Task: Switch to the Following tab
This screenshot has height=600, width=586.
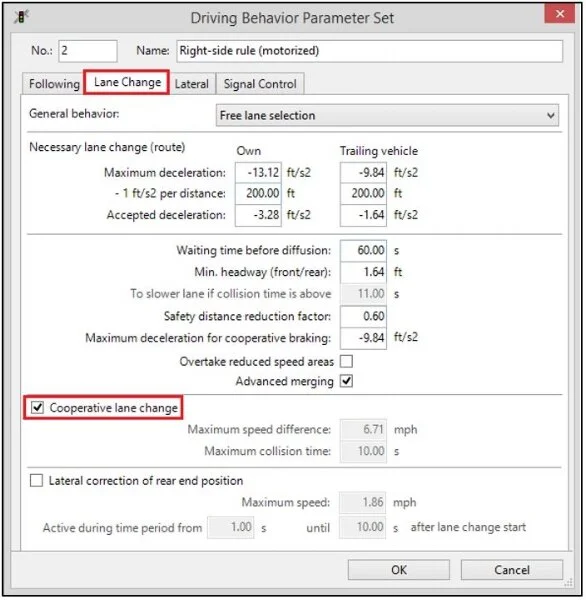Action: (x=54, y=84)
